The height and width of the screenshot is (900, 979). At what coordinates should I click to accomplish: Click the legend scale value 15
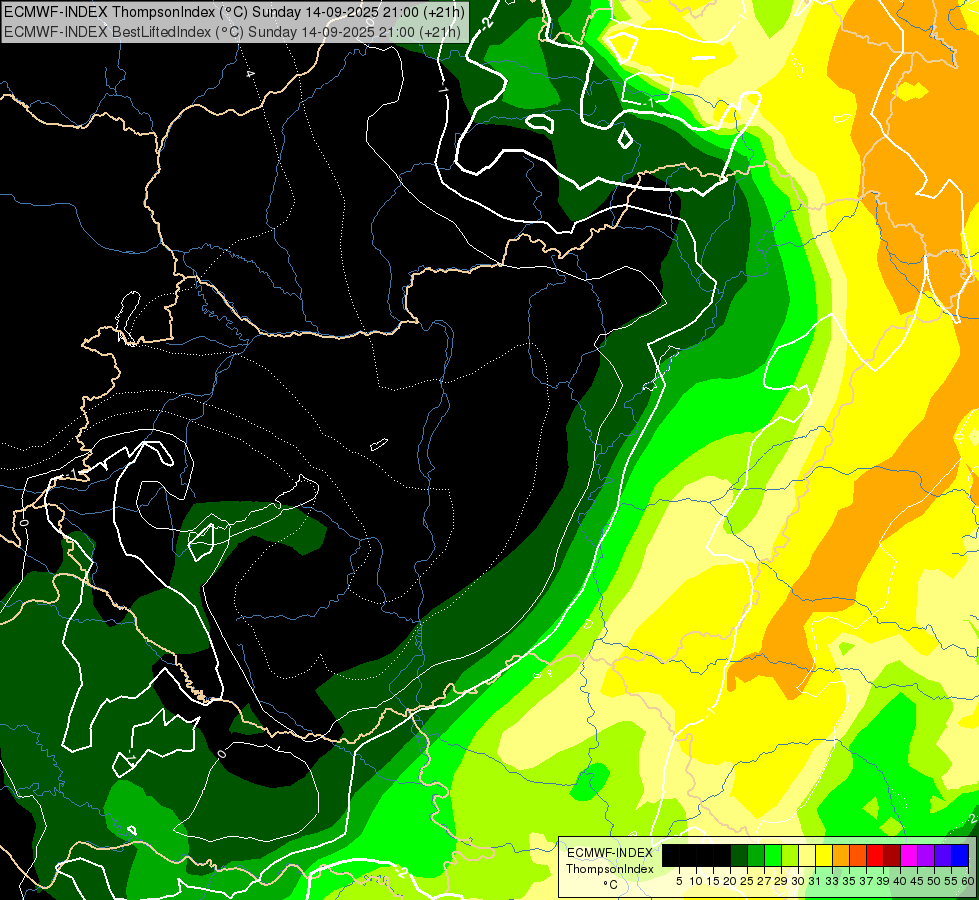(x=713, y=881)
